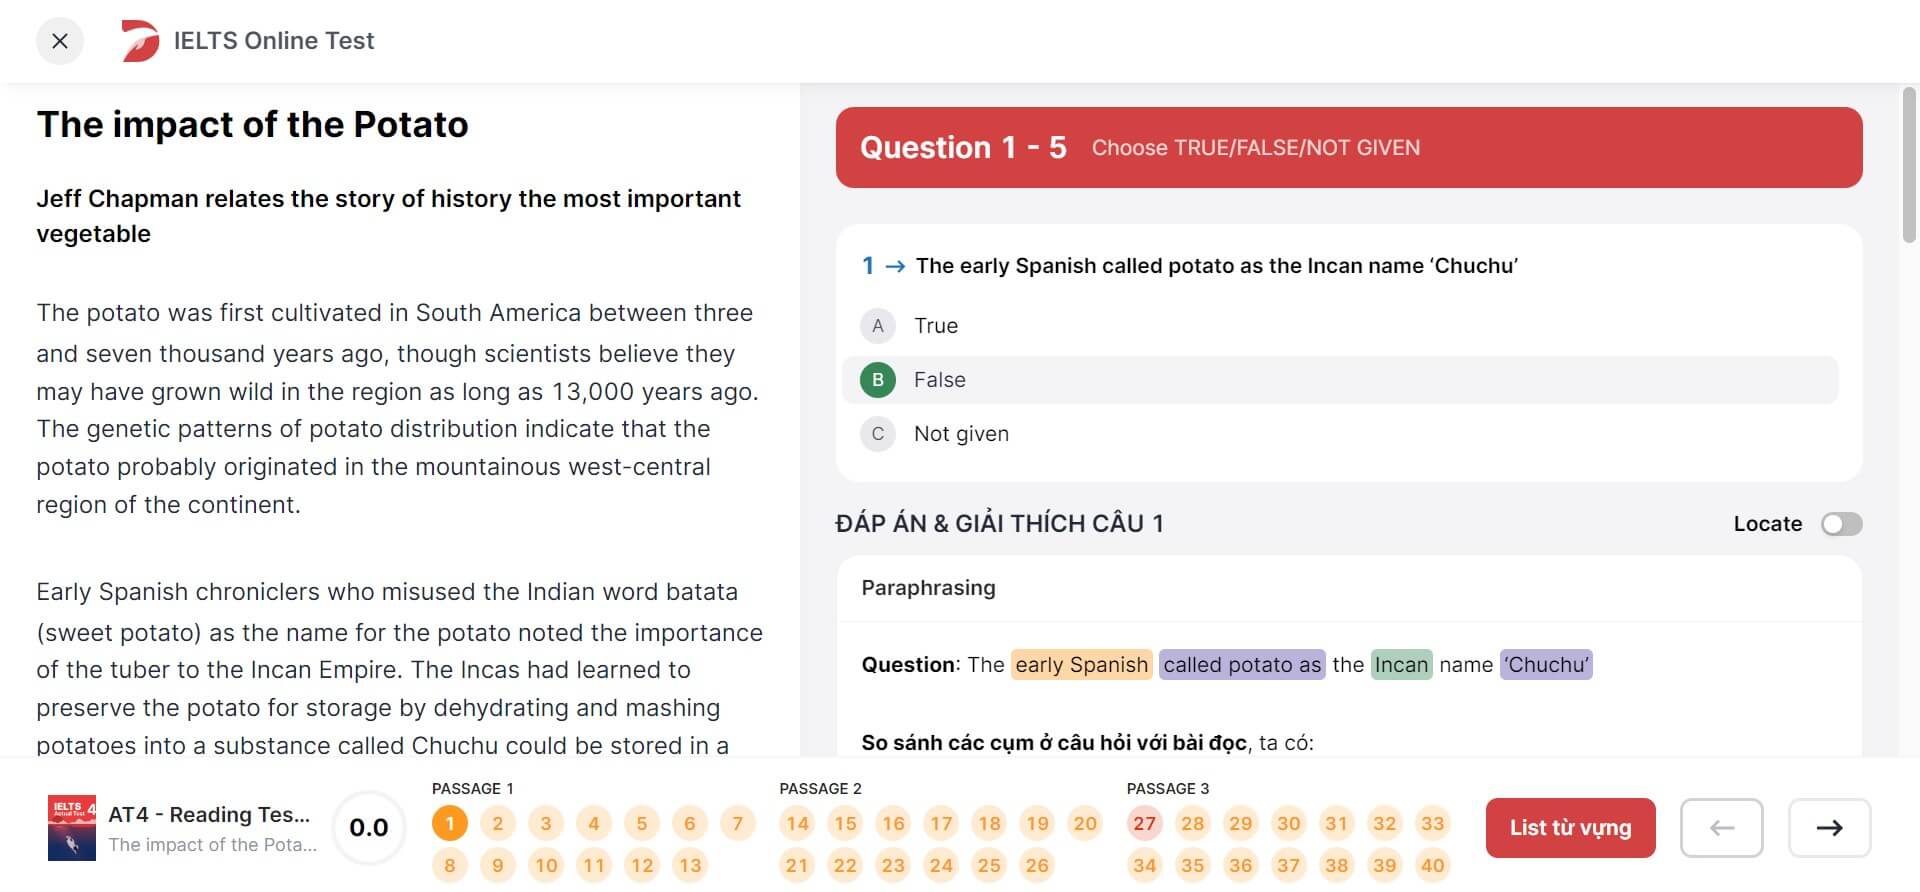
Task: Jump to question 14 in Passage 2
Action: point(797,823)
